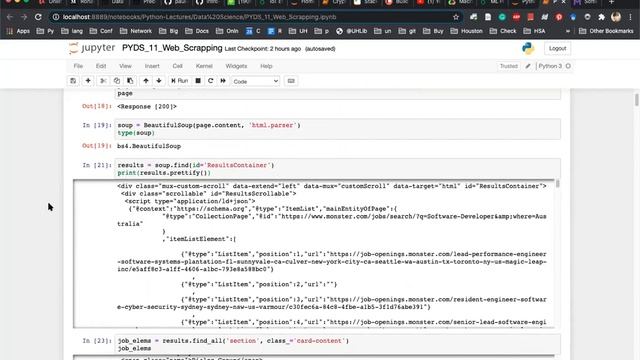Image resolution: width=640 pixels, height=360 pixels.
Task: Open the View menu
Action: (125, 66)
